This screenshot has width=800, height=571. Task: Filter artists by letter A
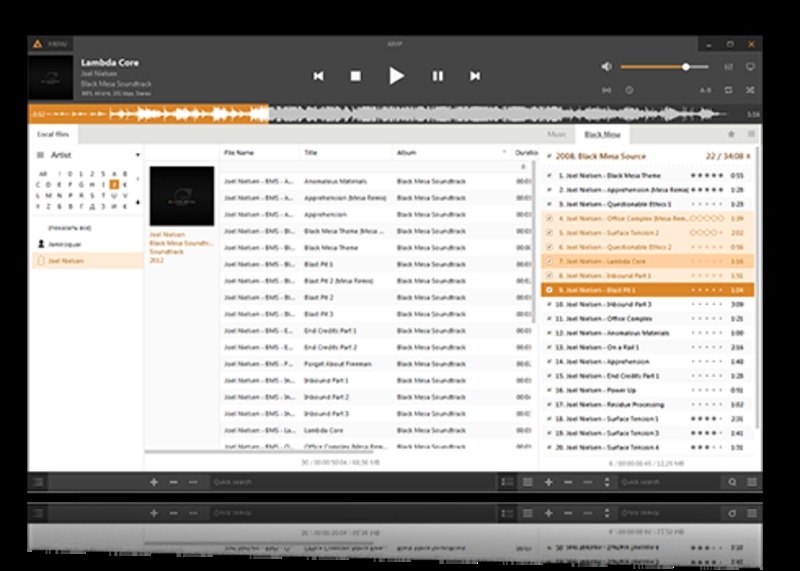114,174
